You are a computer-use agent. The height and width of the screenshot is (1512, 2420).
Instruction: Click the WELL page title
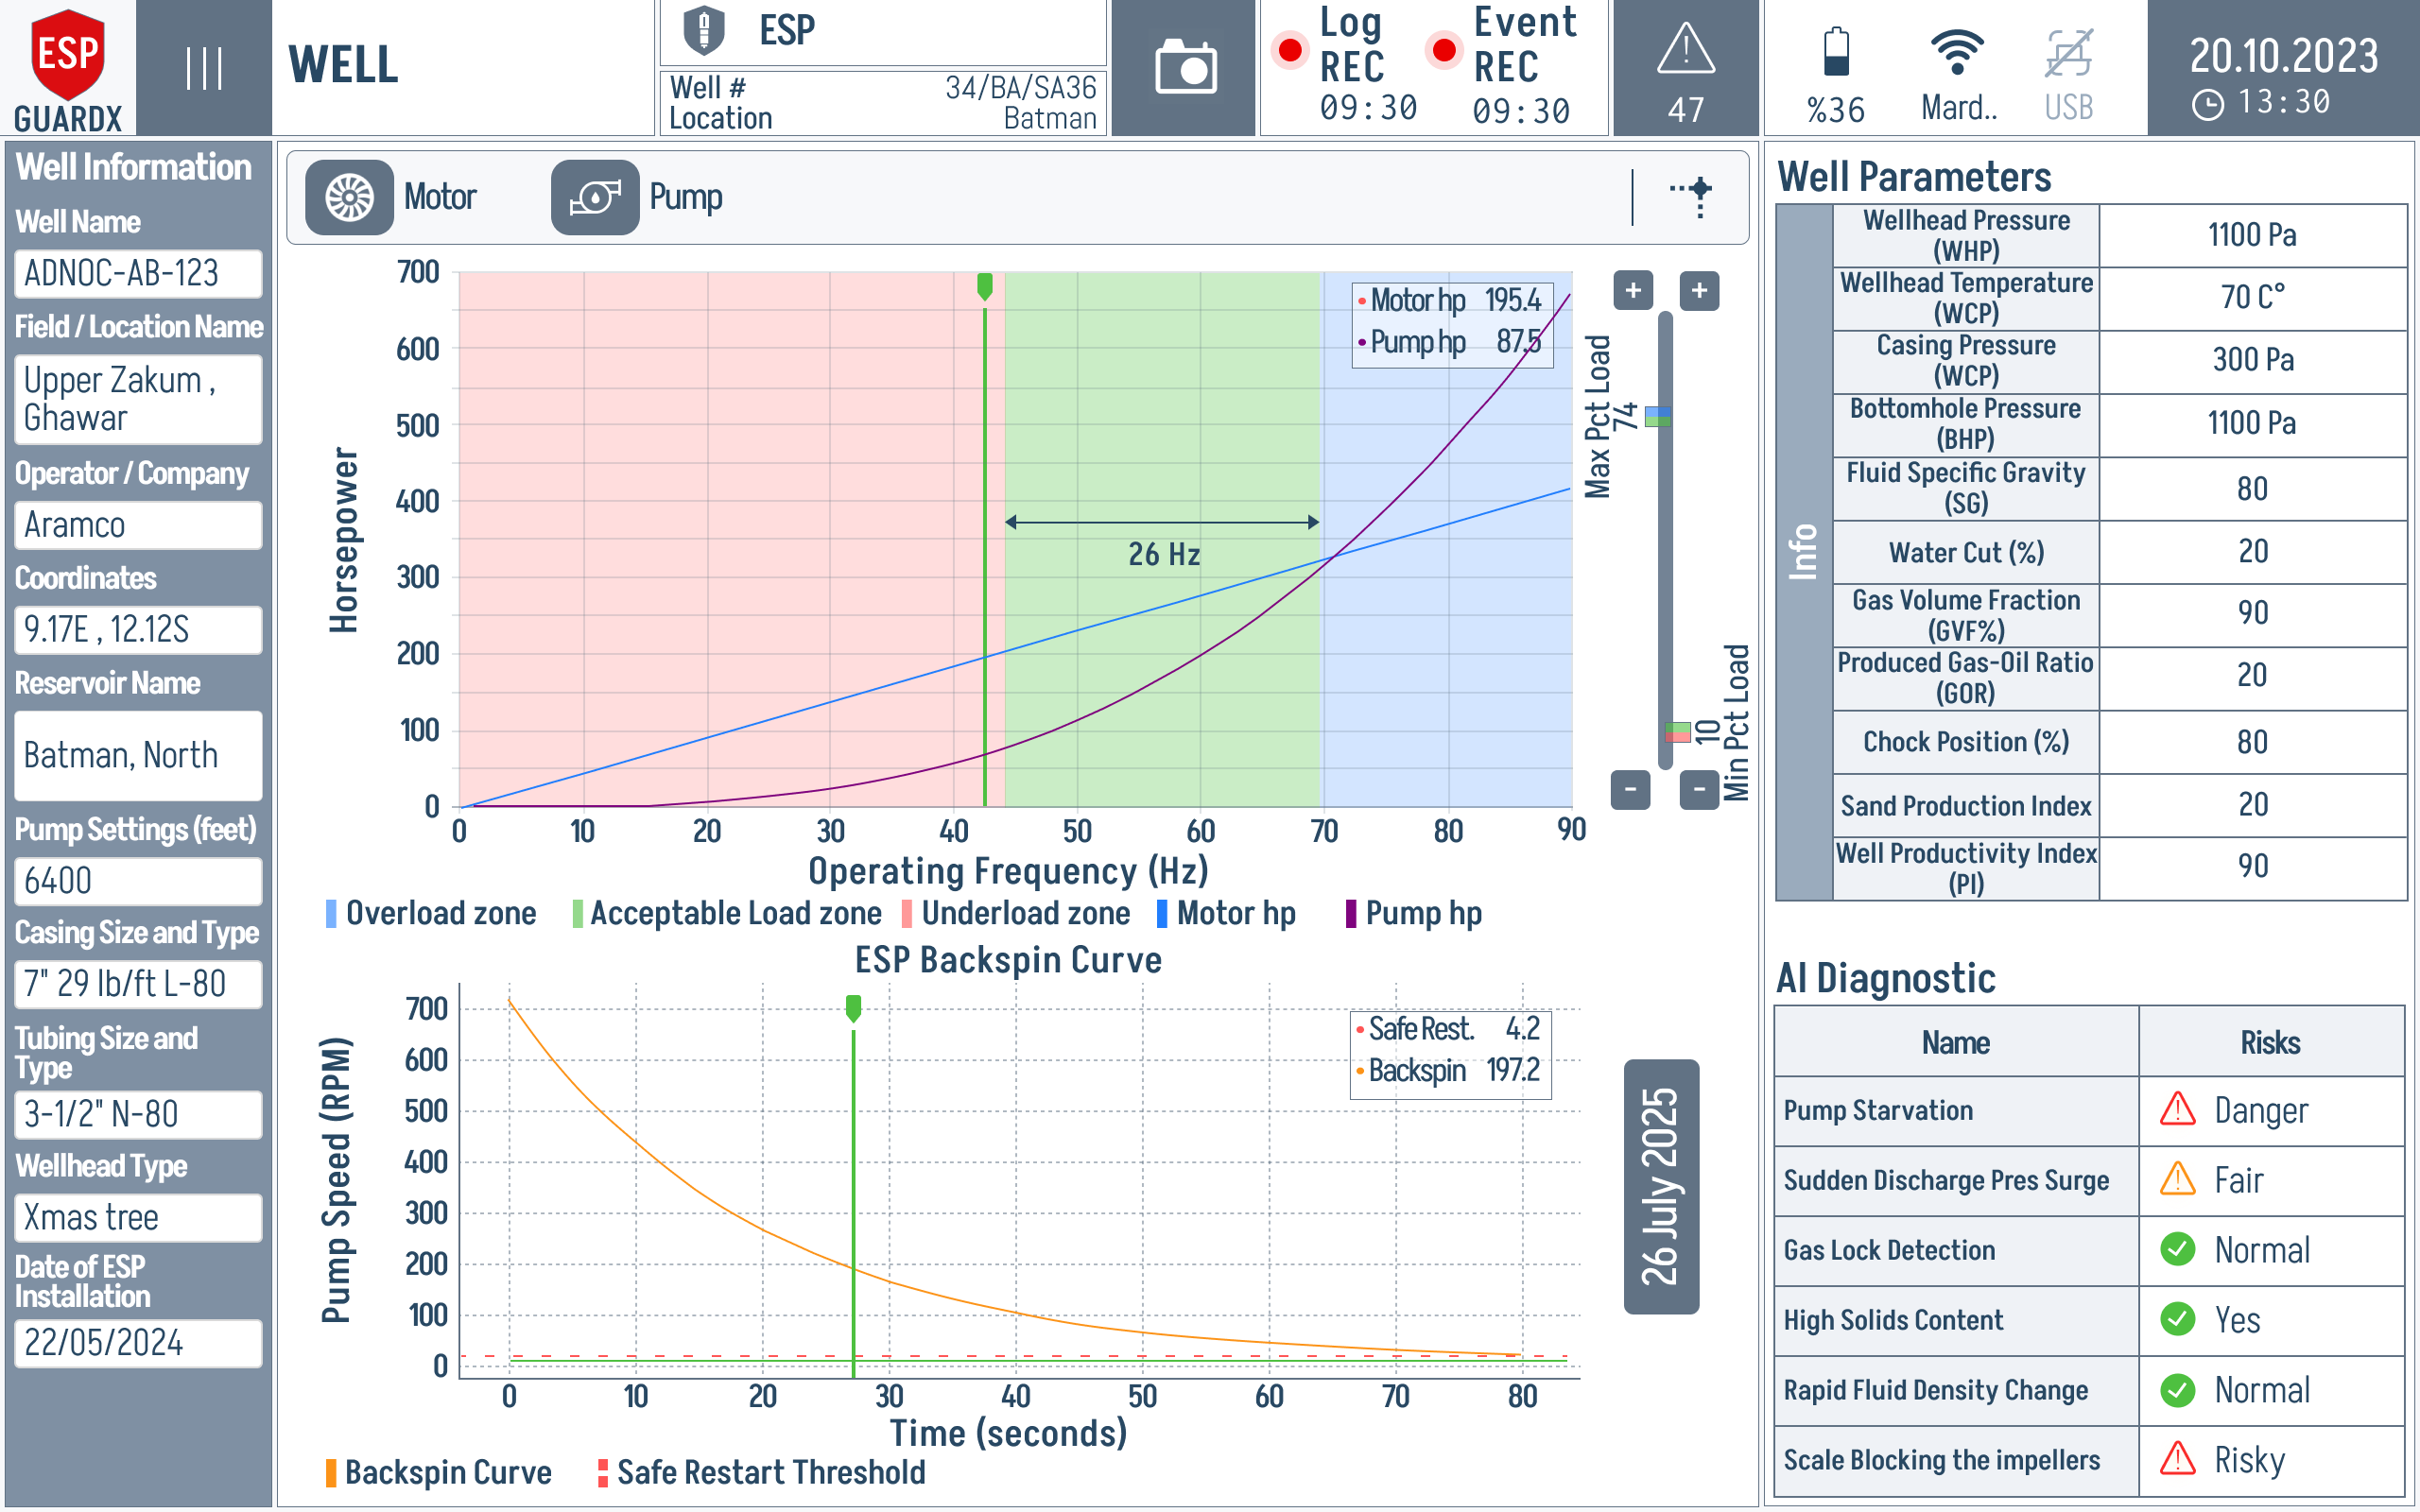(x=343, y=66)
